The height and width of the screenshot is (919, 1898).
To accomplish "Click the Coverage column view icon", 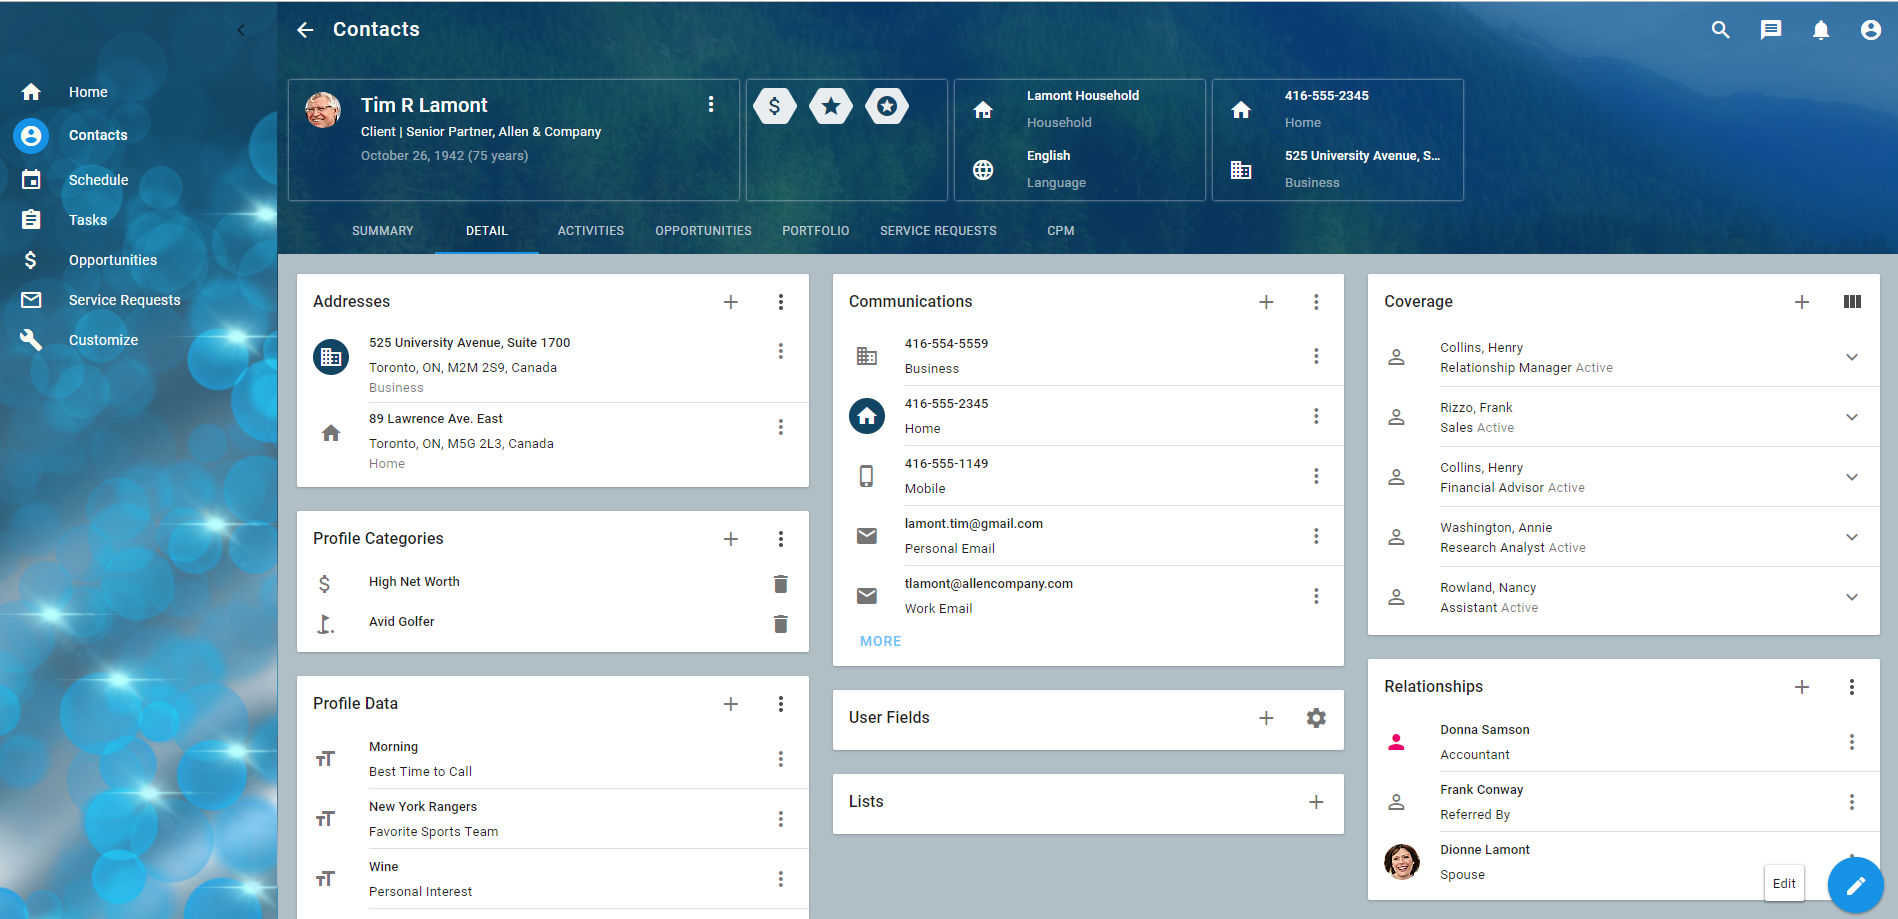I will 1851,302.
